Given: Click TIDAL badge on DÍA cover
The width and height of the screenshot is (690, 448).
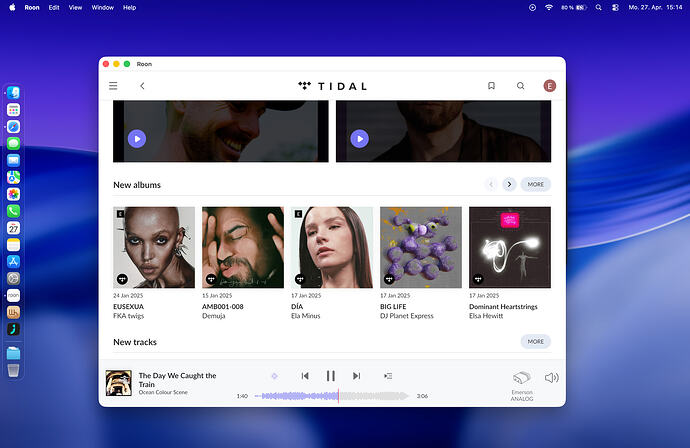Looking at the screenshot, I should click(300, 279).
